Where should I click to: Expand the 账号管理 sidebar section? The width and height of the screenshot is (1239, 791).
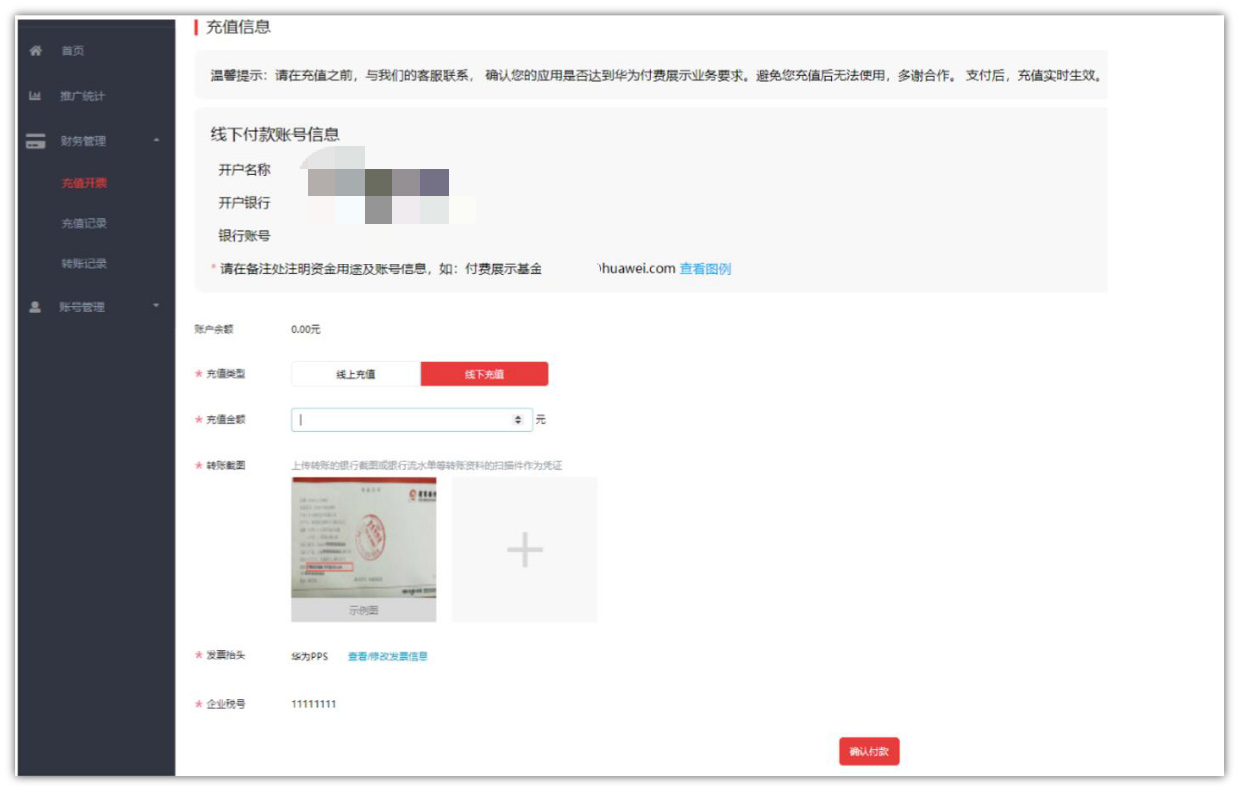click(x=153, y=307)
